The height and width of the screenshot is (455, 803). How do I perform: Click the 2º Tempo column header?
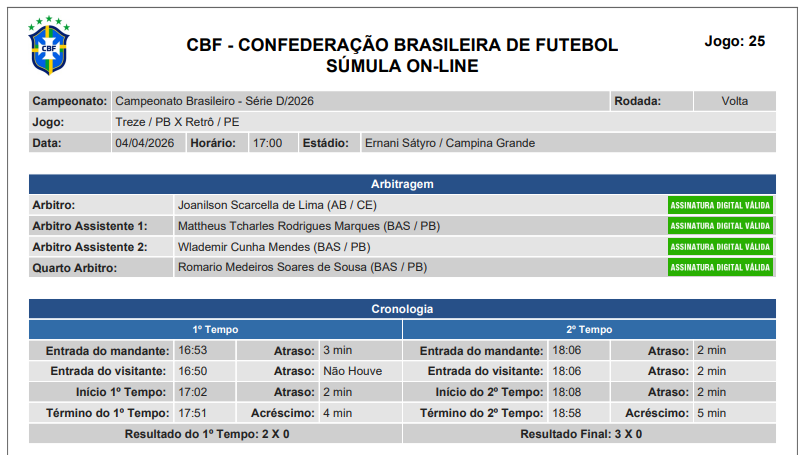click(589, 329)
